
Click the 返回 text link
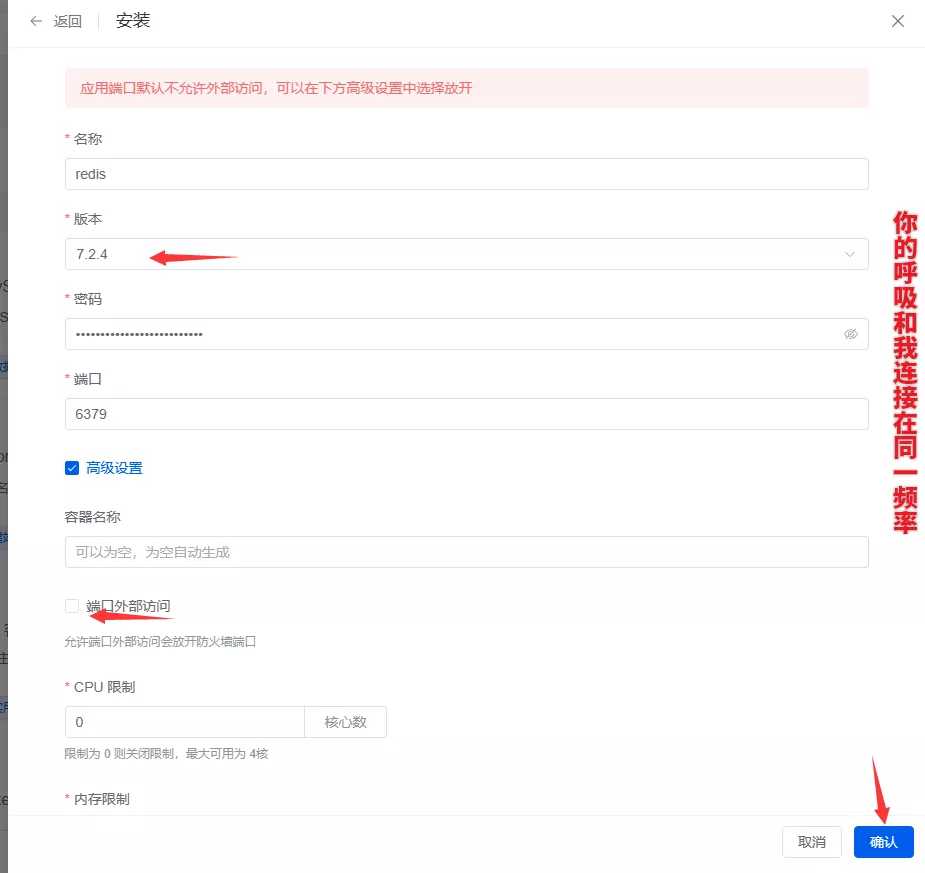coord(68,21)
